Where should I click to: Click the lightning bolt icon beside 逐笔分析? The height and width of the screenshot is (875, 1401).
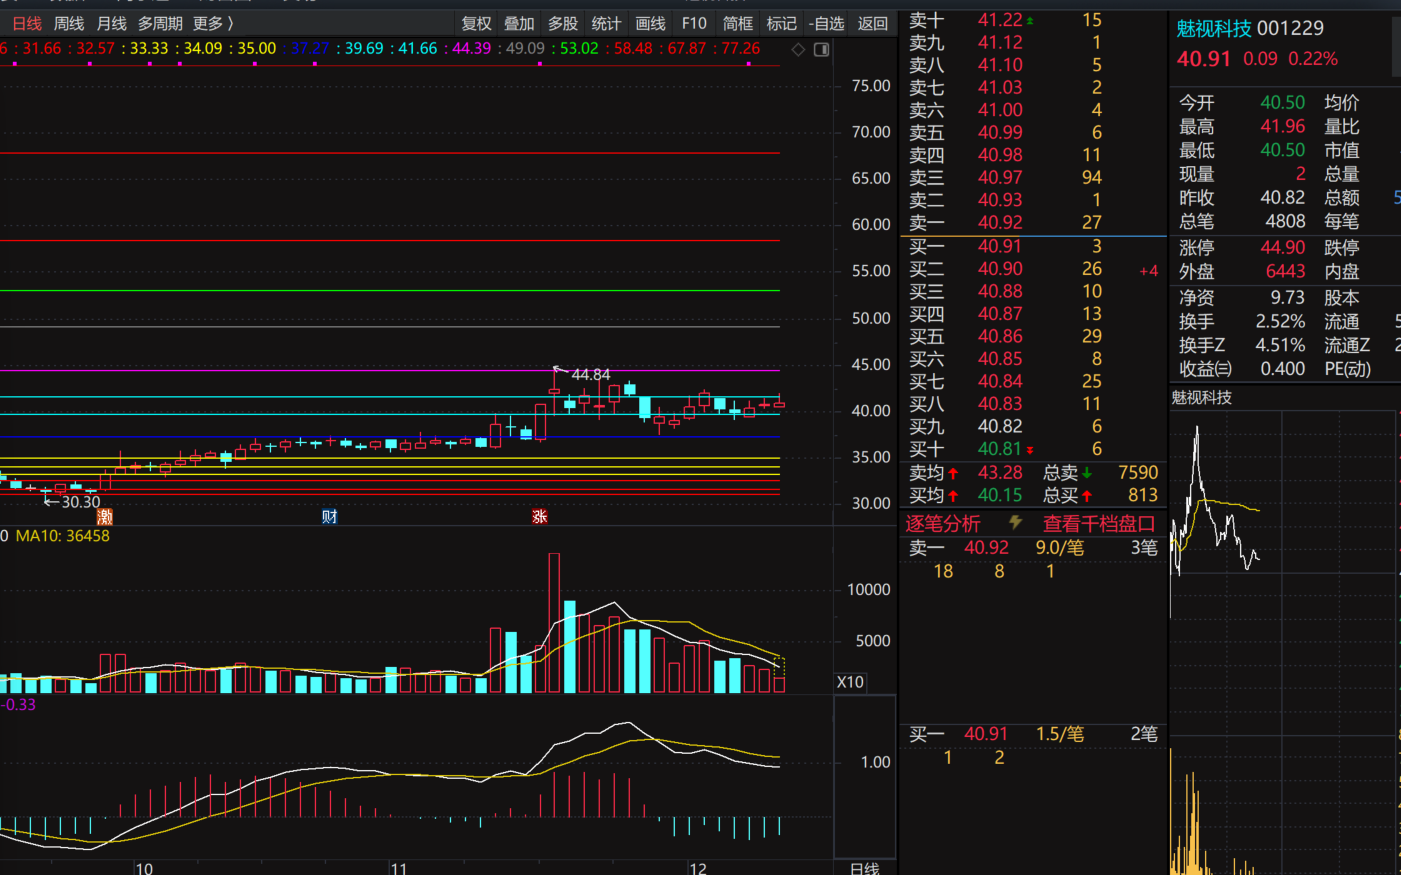click(1015, 523)
